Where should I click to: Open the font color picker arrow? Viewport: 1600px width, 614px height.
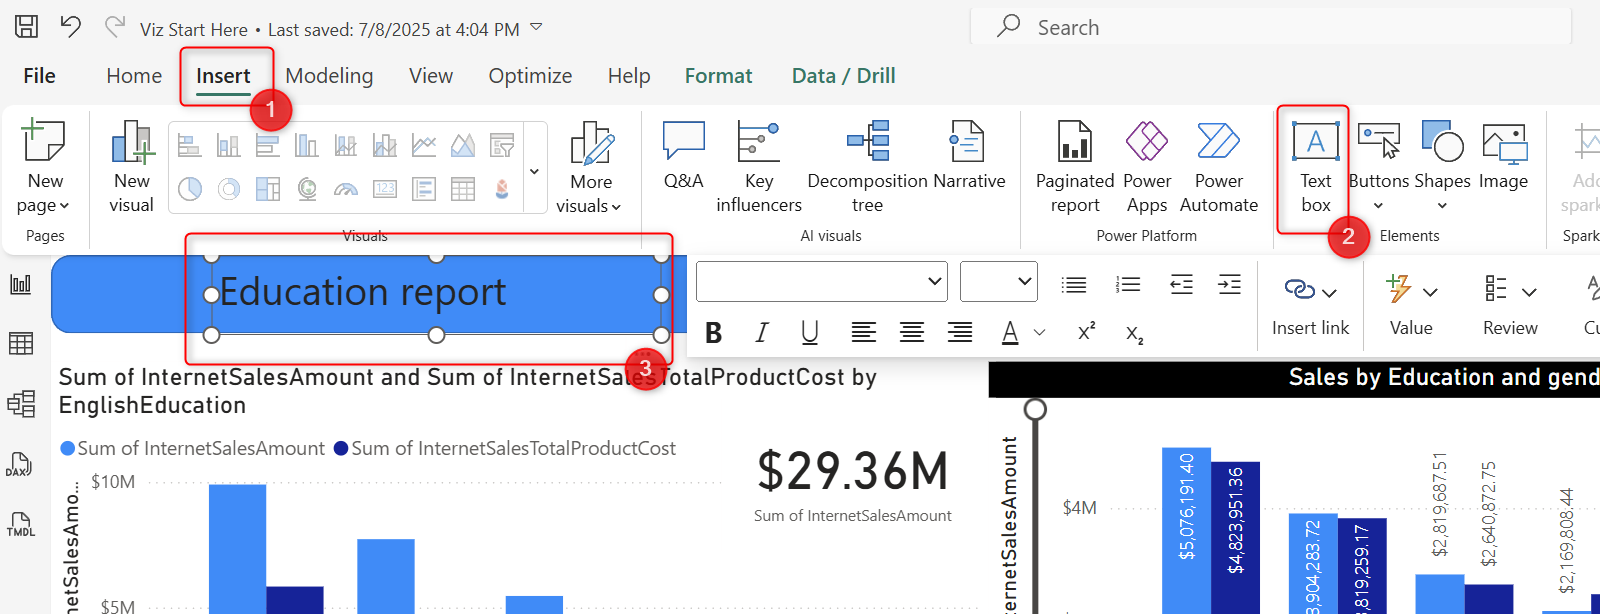(x=1039, y=333)
